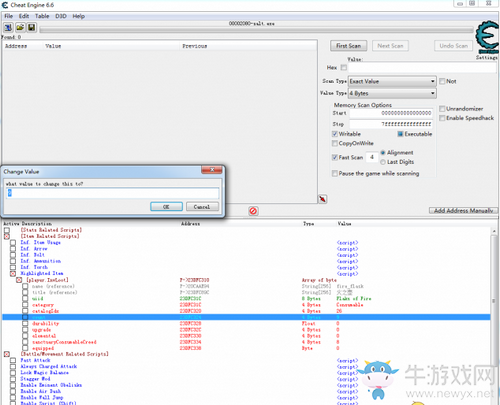Click the save floppy disk icon
The height and width of the screenshot is (405, 500).
click(32, 27)
